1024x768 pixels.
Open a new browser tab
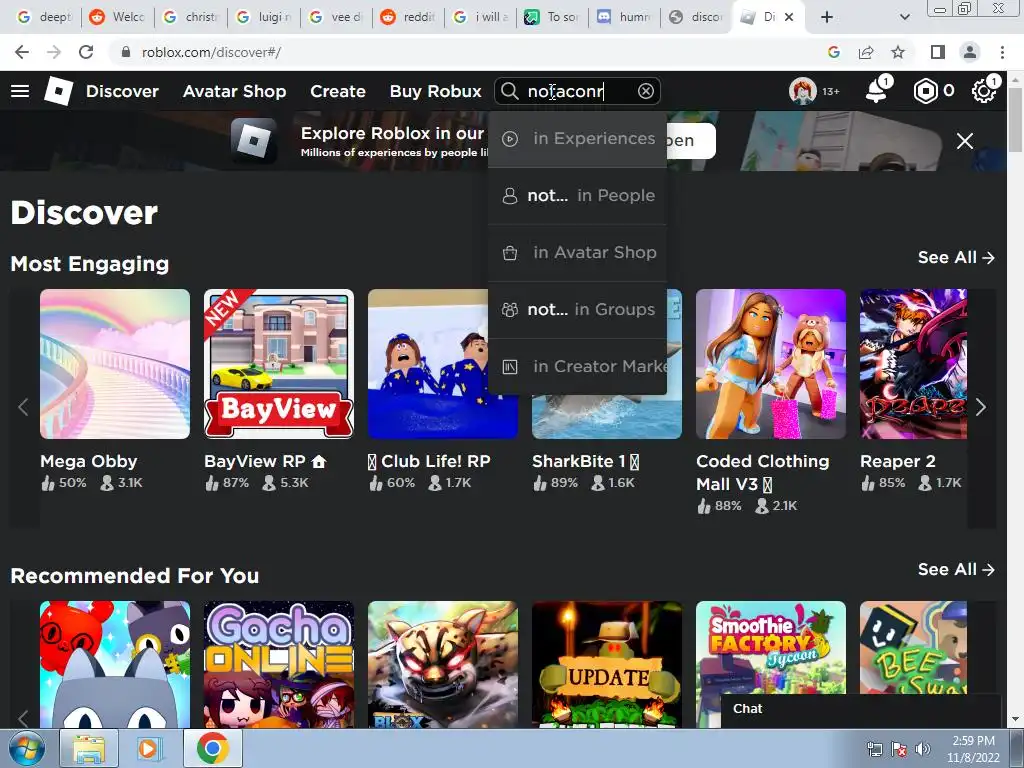click(827, 17)
